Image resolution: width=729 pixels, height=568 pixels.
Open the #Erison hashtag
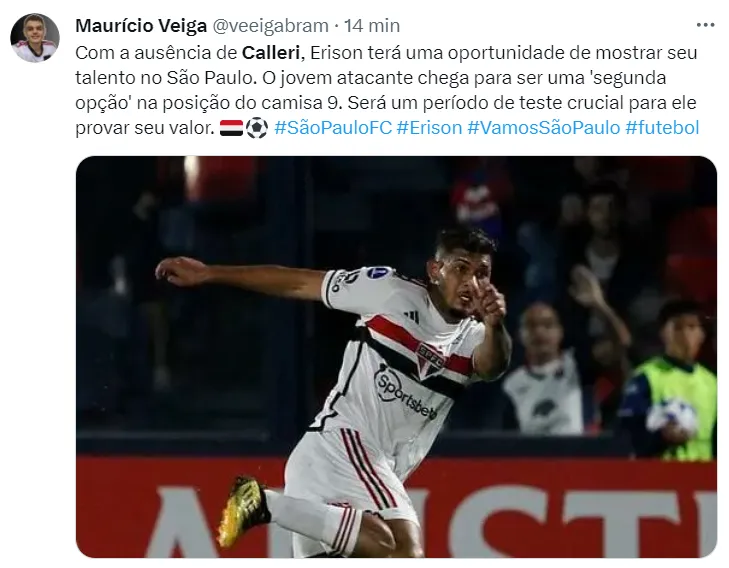429,127
